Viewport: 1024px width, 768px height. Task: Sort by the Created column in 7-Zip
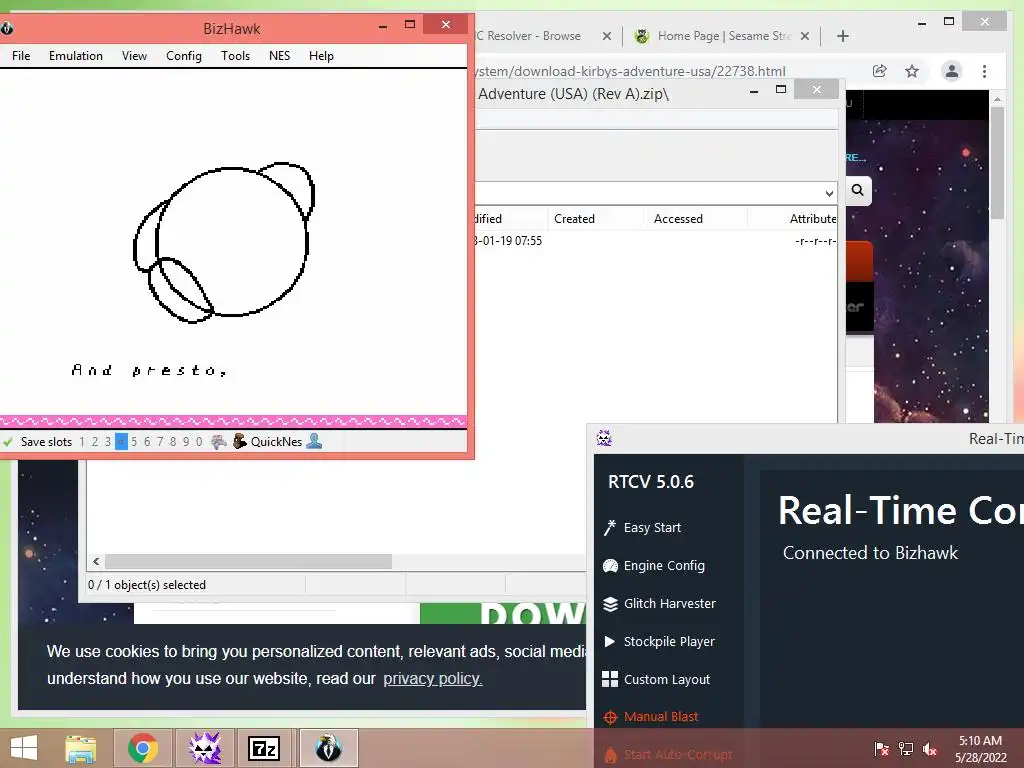(574, 219)
